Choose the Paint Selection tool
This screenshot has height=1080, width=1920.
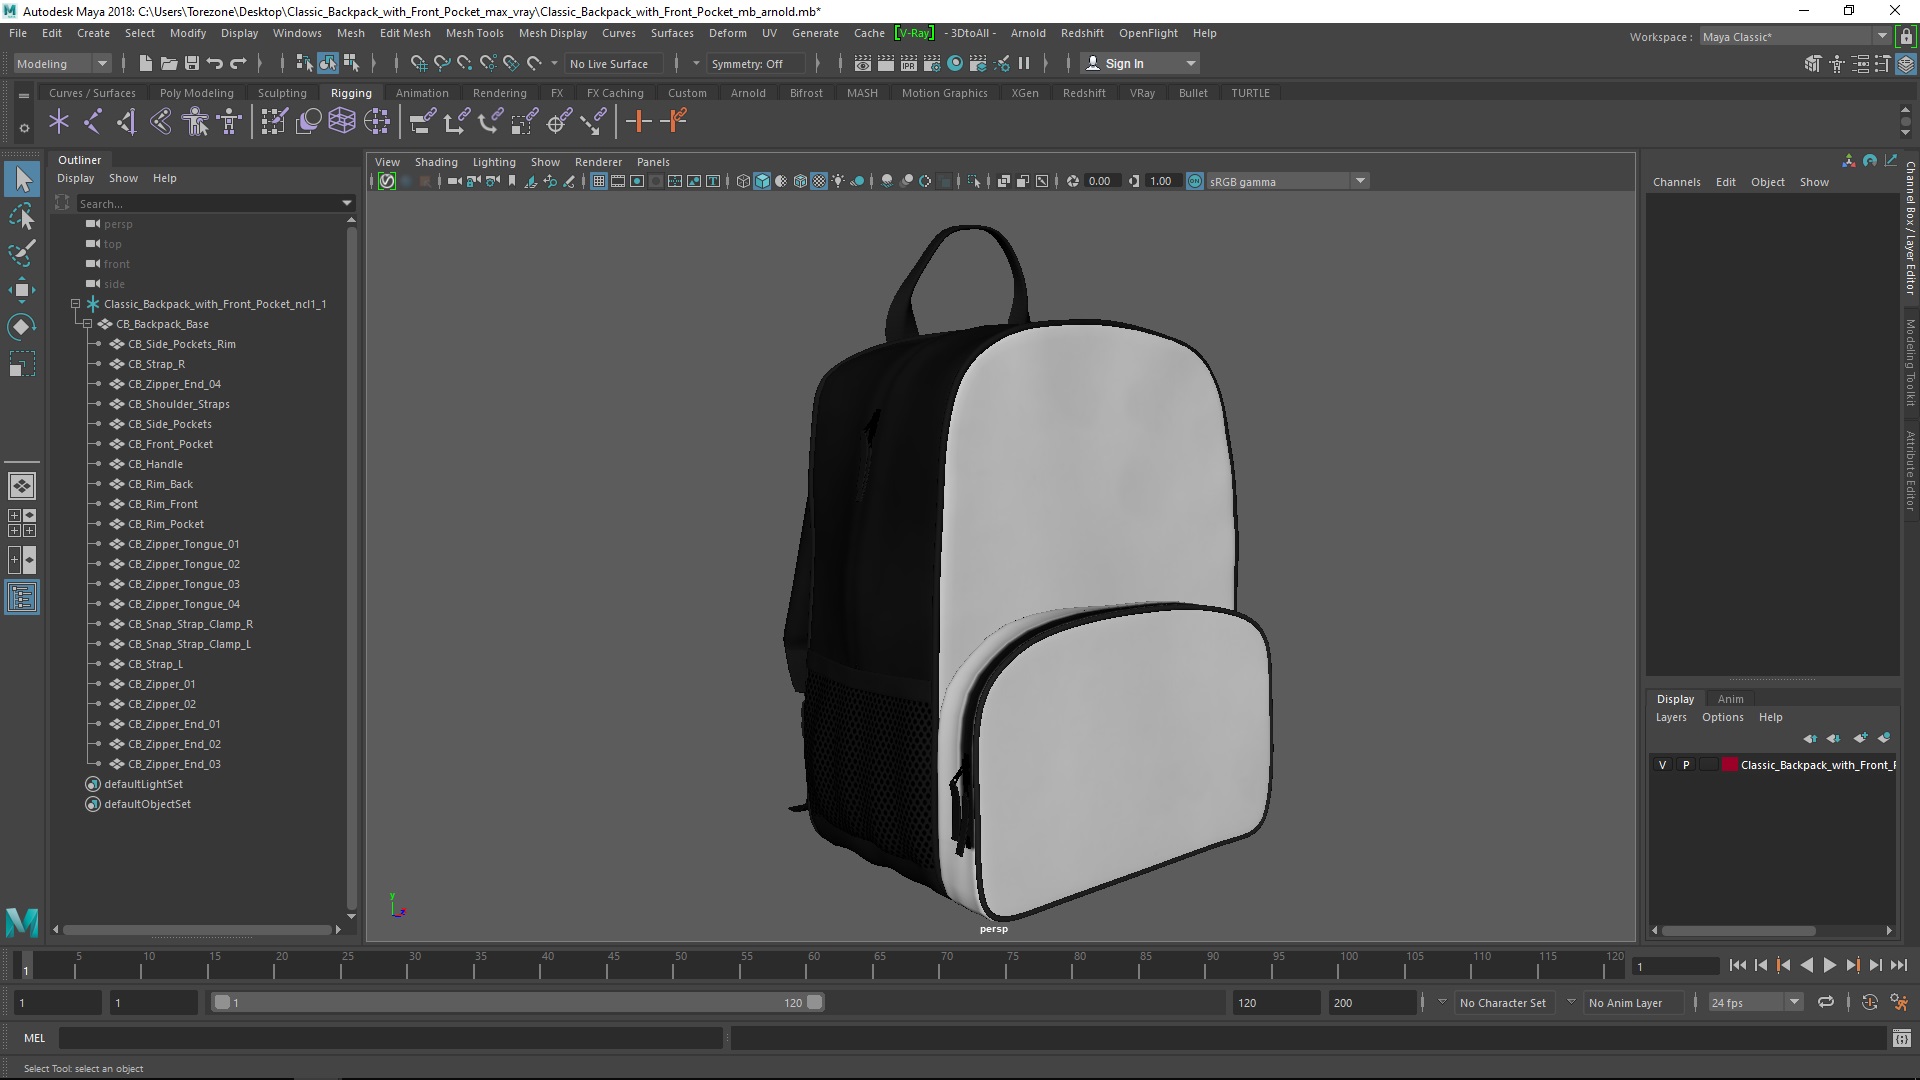coord(21,252)
